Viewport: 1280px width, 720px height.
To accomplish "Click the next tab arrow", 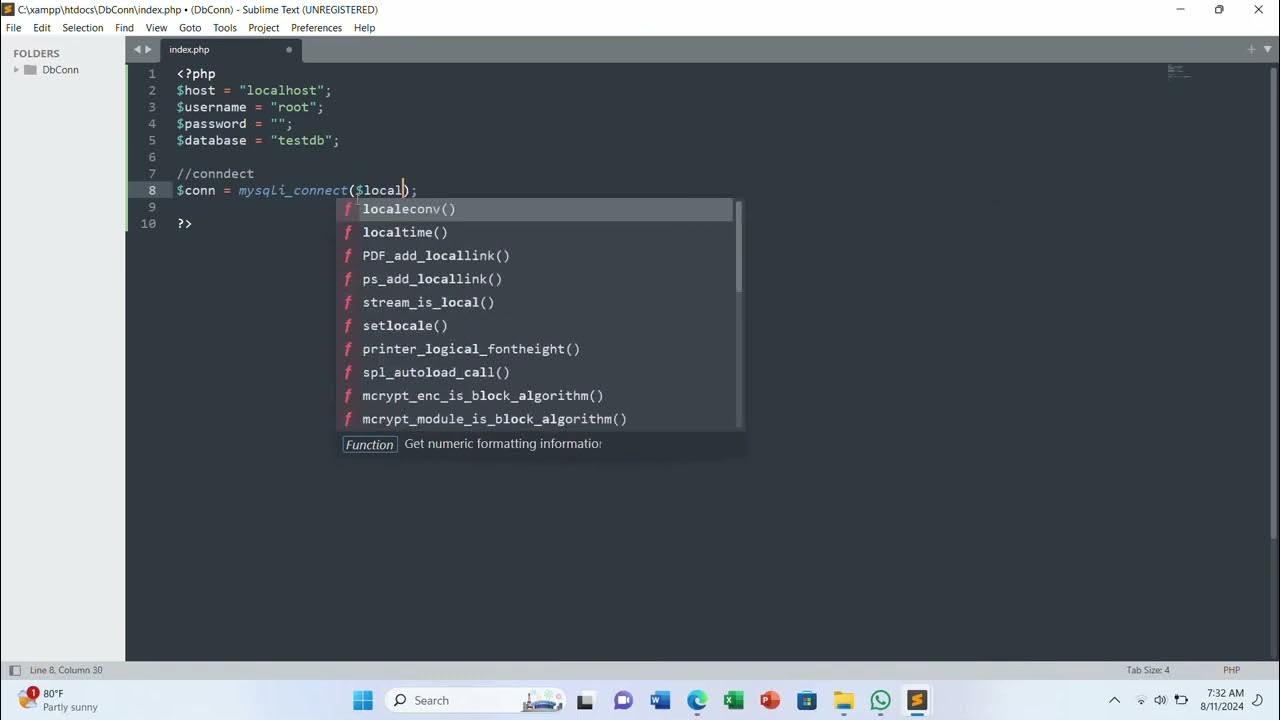I will (x=149, y=49).
